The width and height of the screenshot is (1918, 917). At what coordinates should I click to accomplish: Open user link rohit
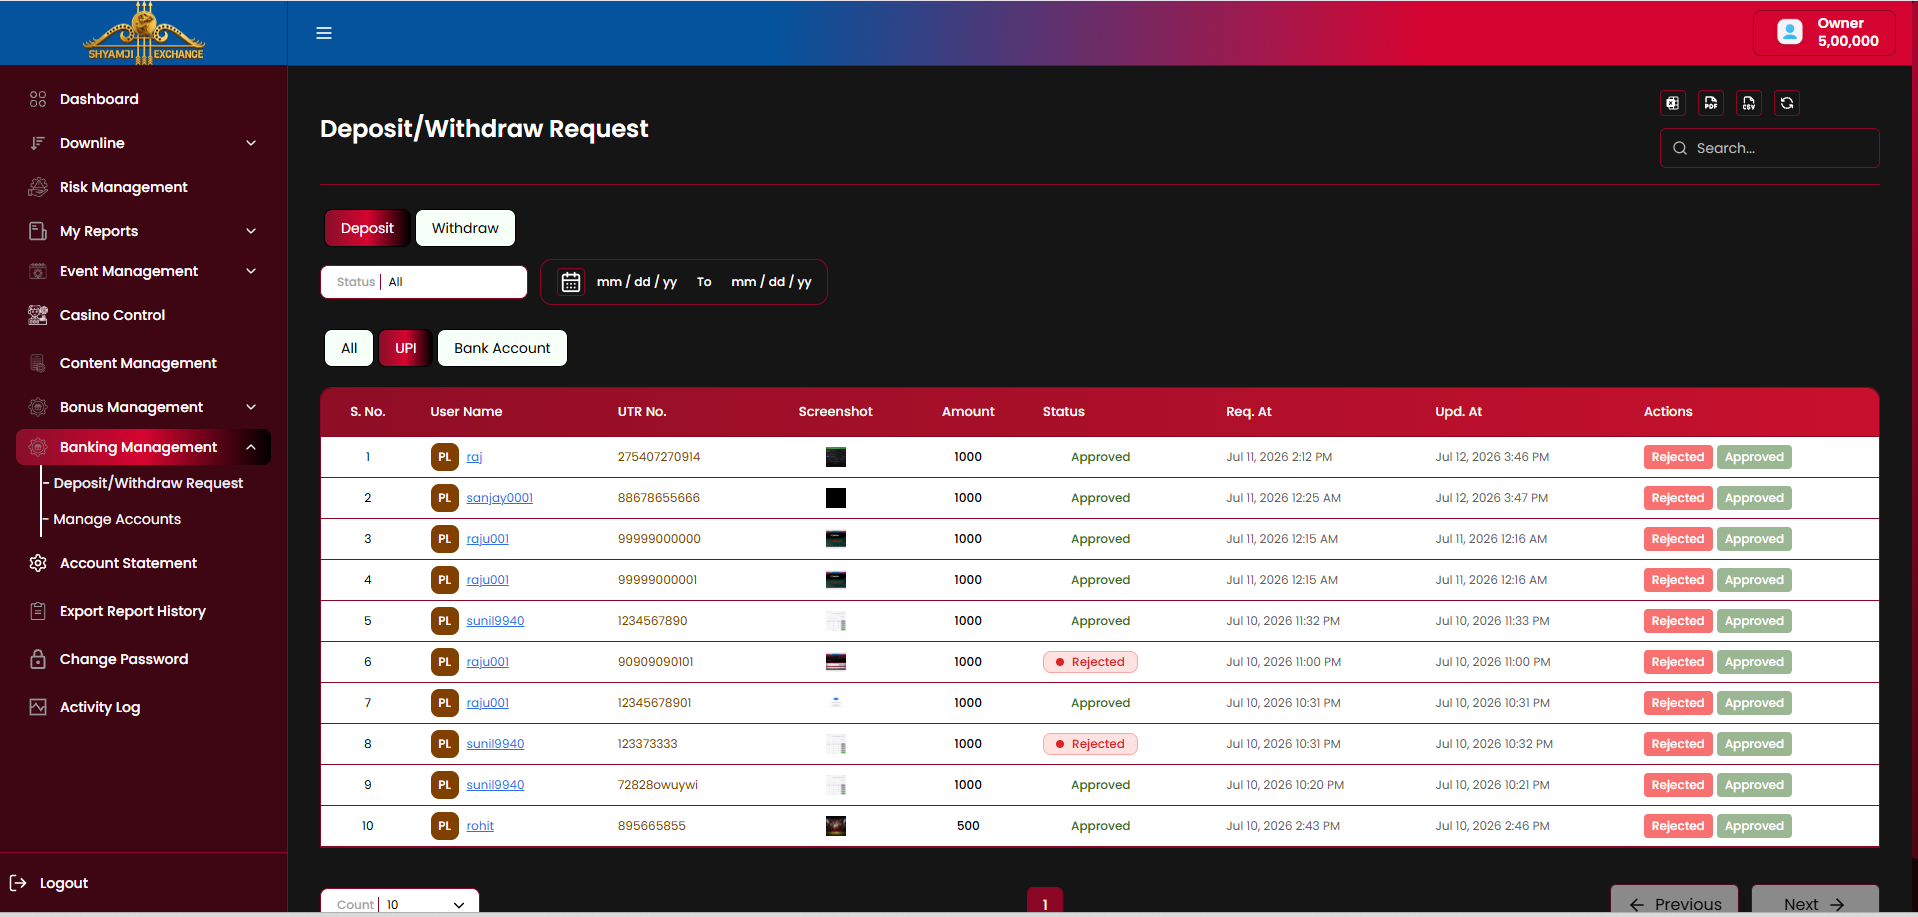(480, 826)
